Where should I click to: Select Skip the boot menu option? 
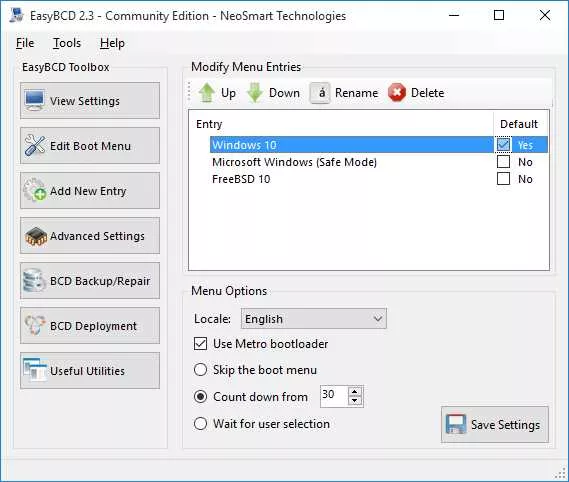tap(201, 370)
